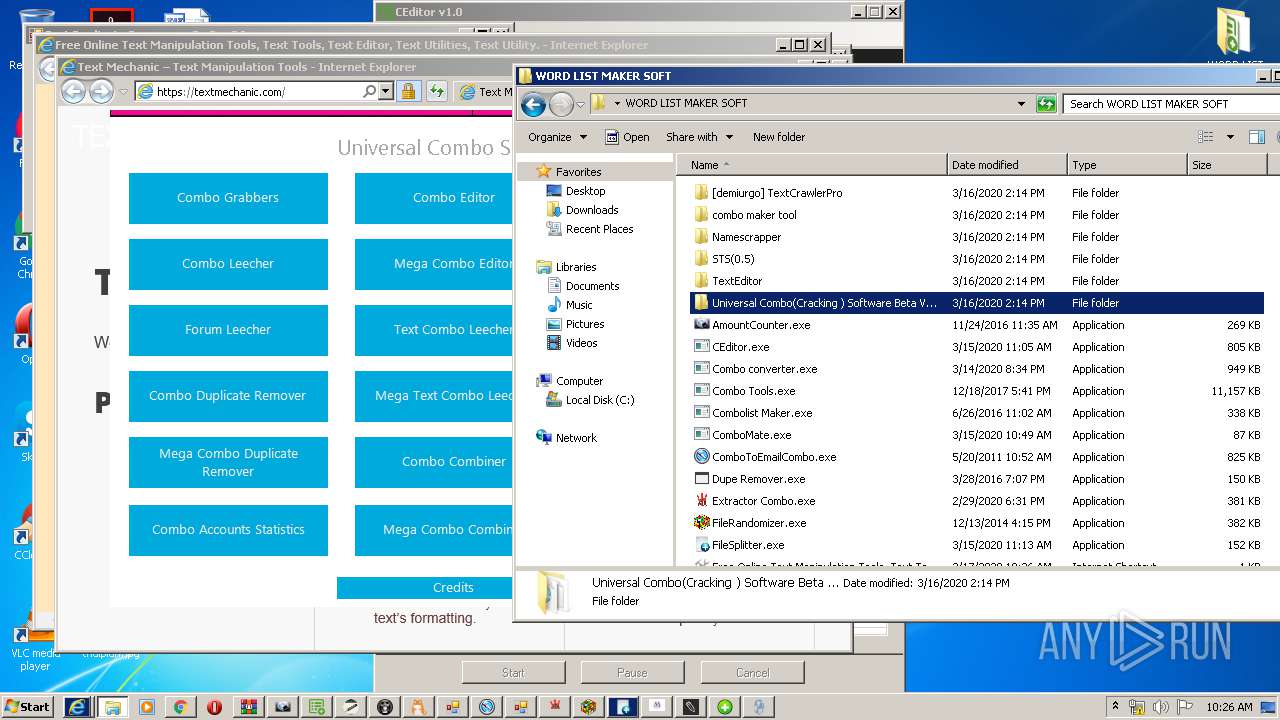Open the Organize dropdown menu

(x=558, y=137)
